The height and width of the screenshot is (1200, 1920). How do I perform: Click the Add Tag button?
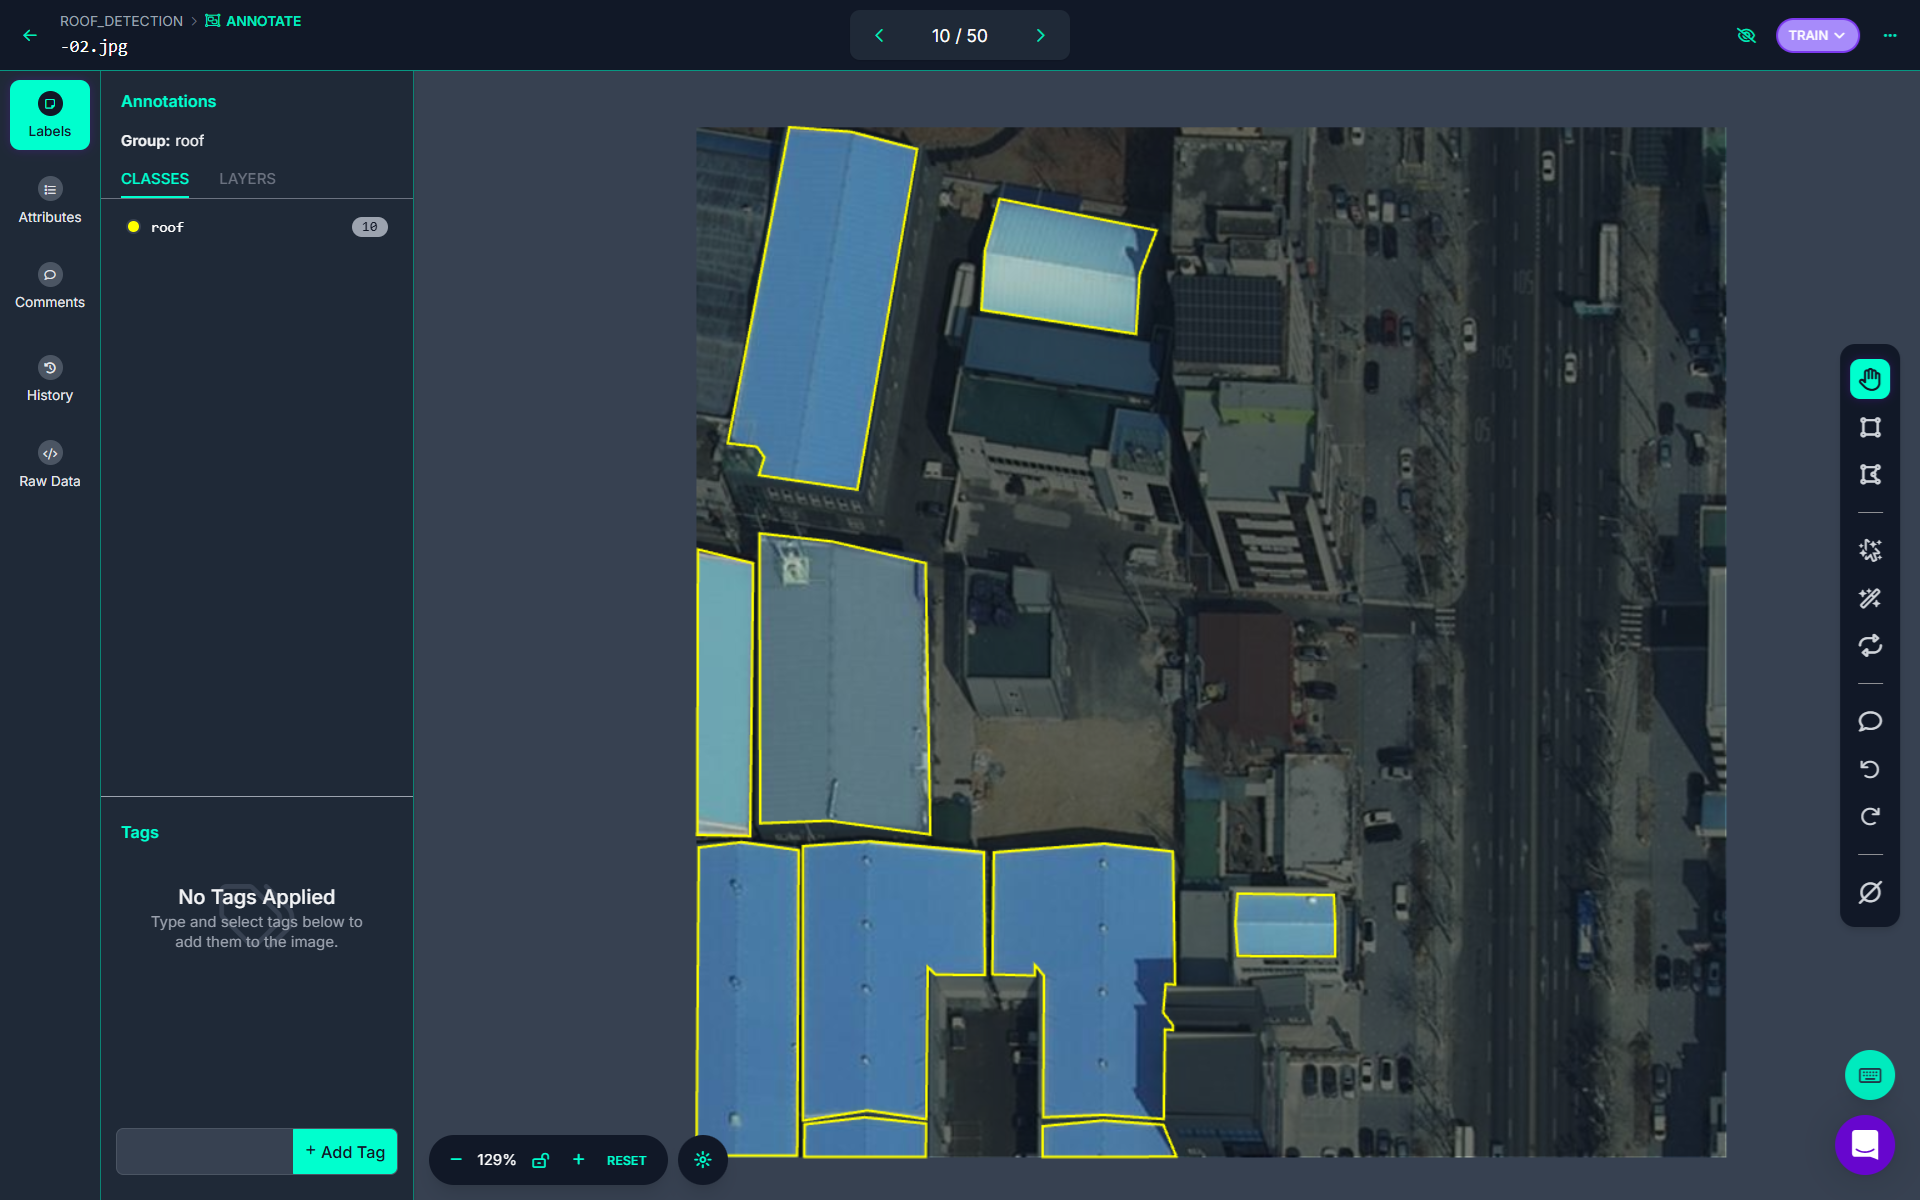tap(345, 1152)
